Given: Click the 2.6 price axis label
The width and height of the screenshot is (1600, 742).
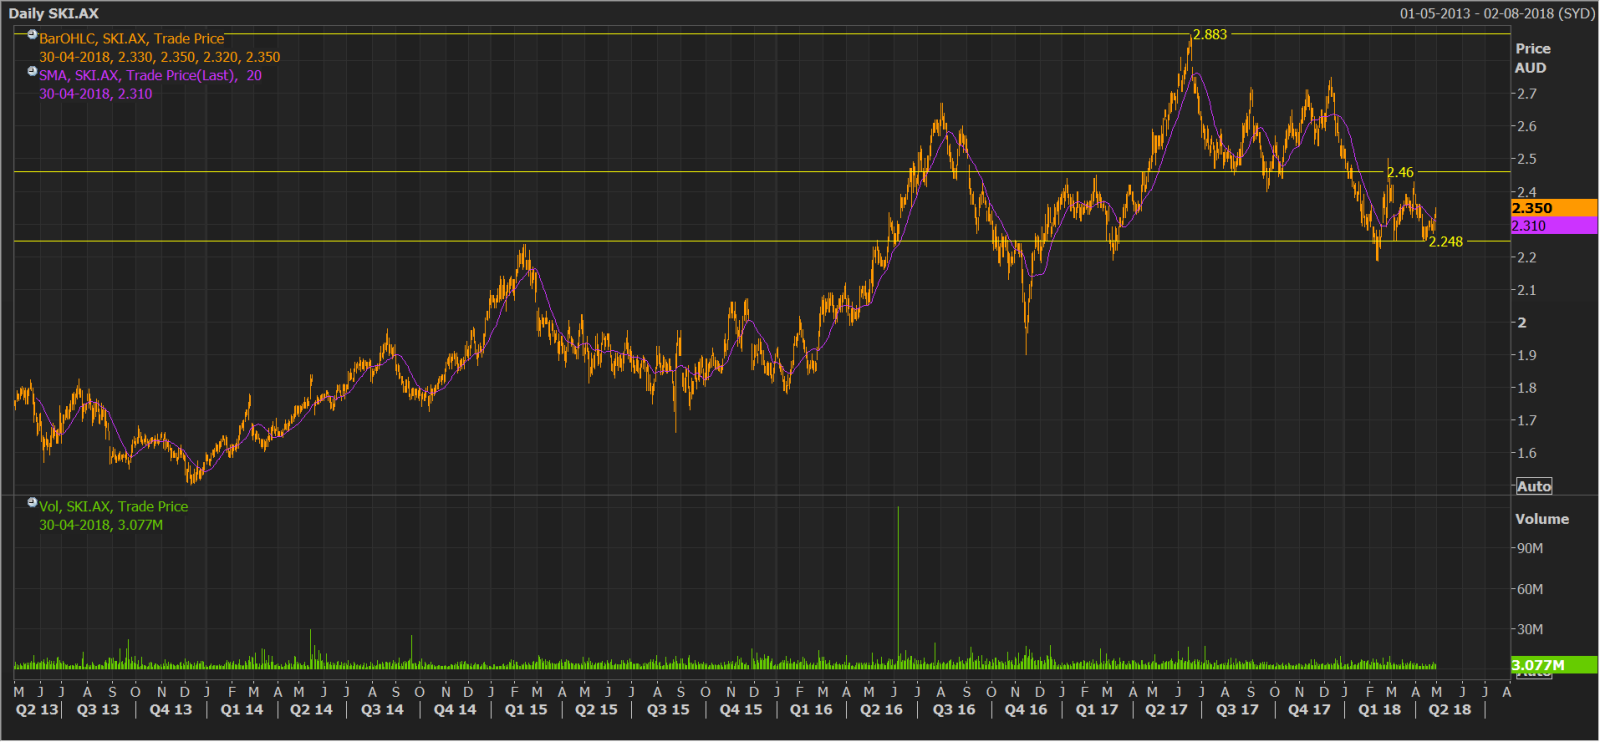Looking at the screenshot, I should [x=1527, y=126].
